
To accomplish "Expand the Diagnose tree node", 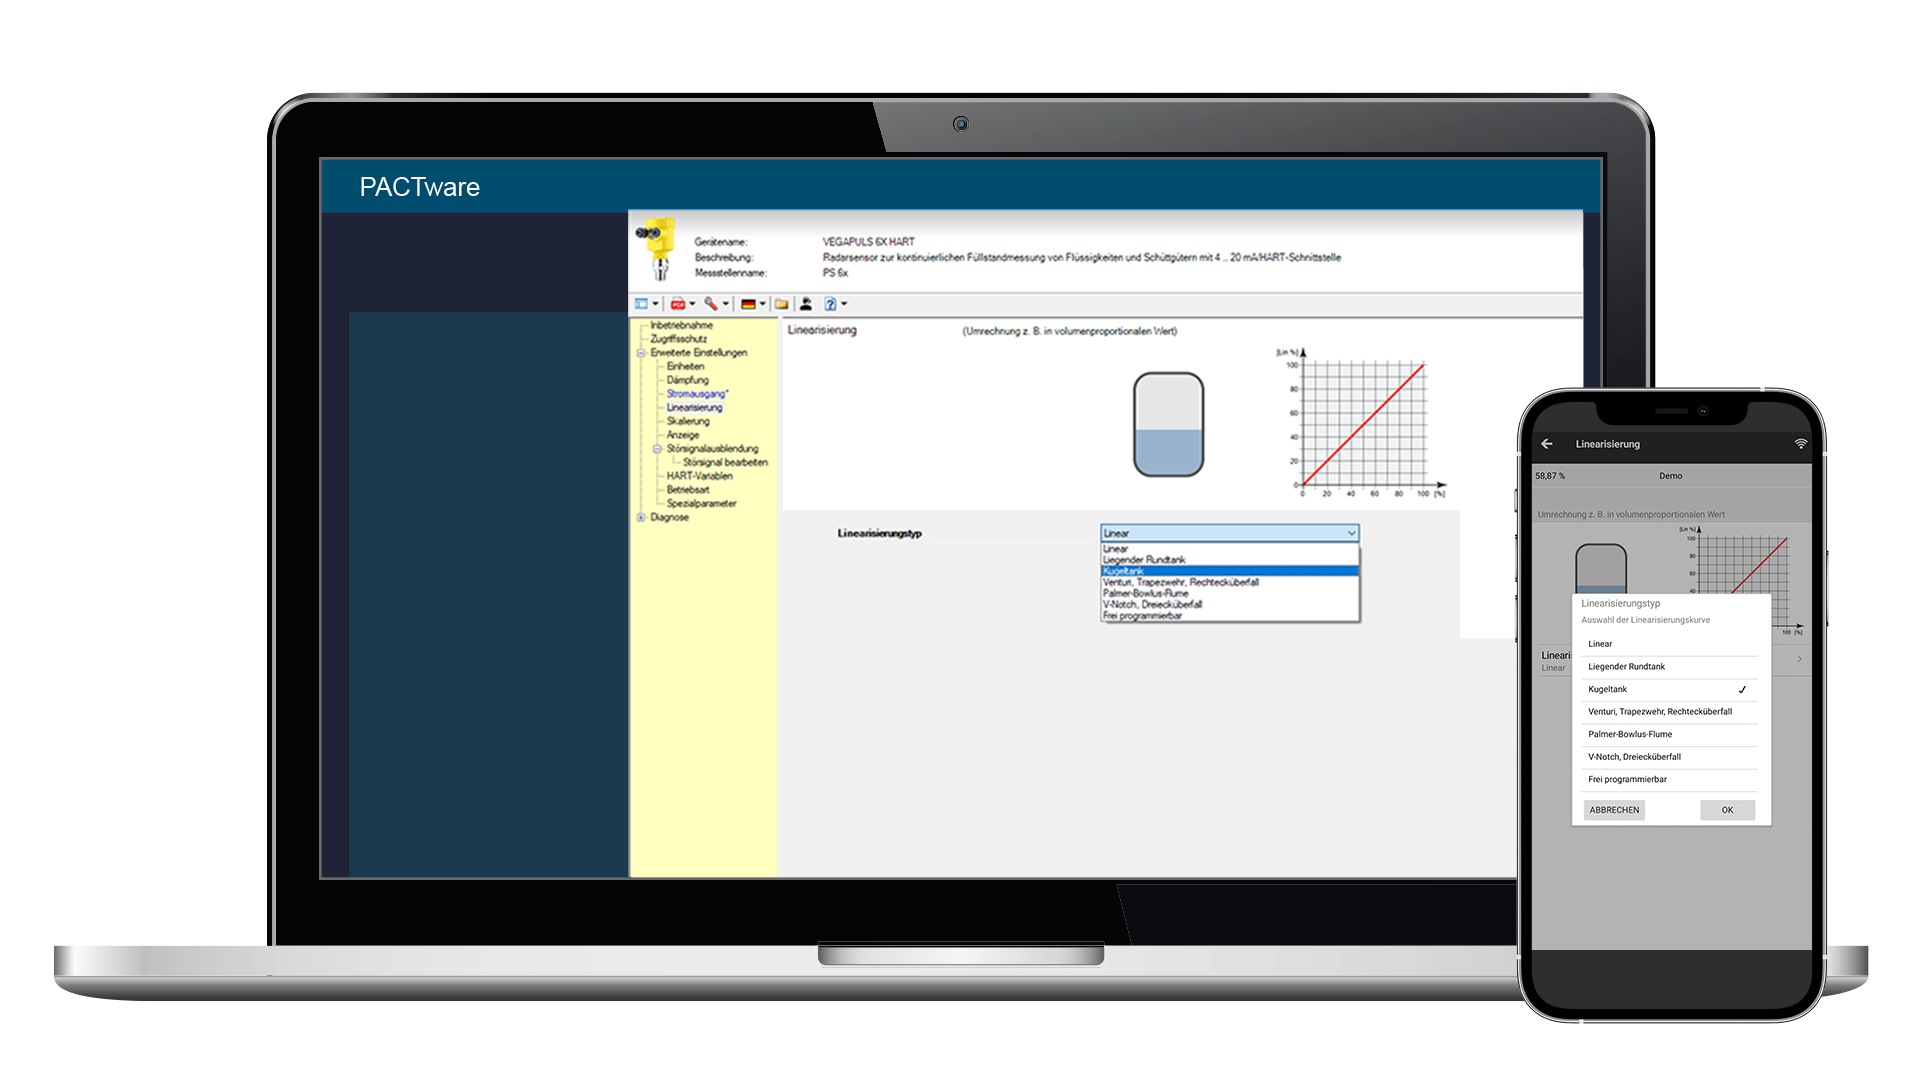I will coord(641,517).
